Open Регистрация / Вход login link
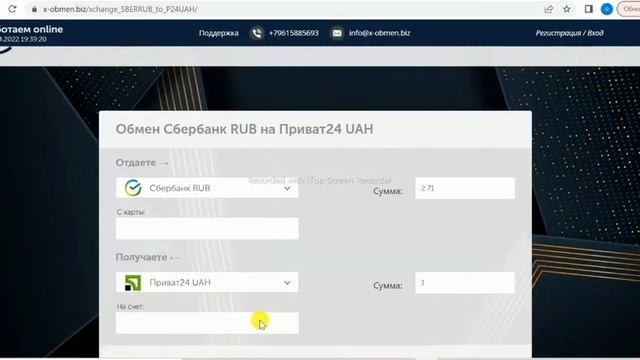Screen dimensions: 640x360 pyautogui.click(x=569, y=33)
